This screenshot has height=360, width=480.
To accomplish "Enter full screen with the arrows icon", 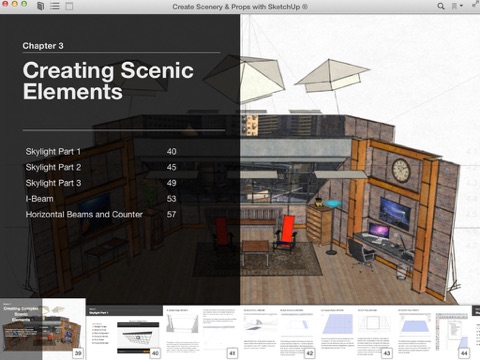I will 476,4.
